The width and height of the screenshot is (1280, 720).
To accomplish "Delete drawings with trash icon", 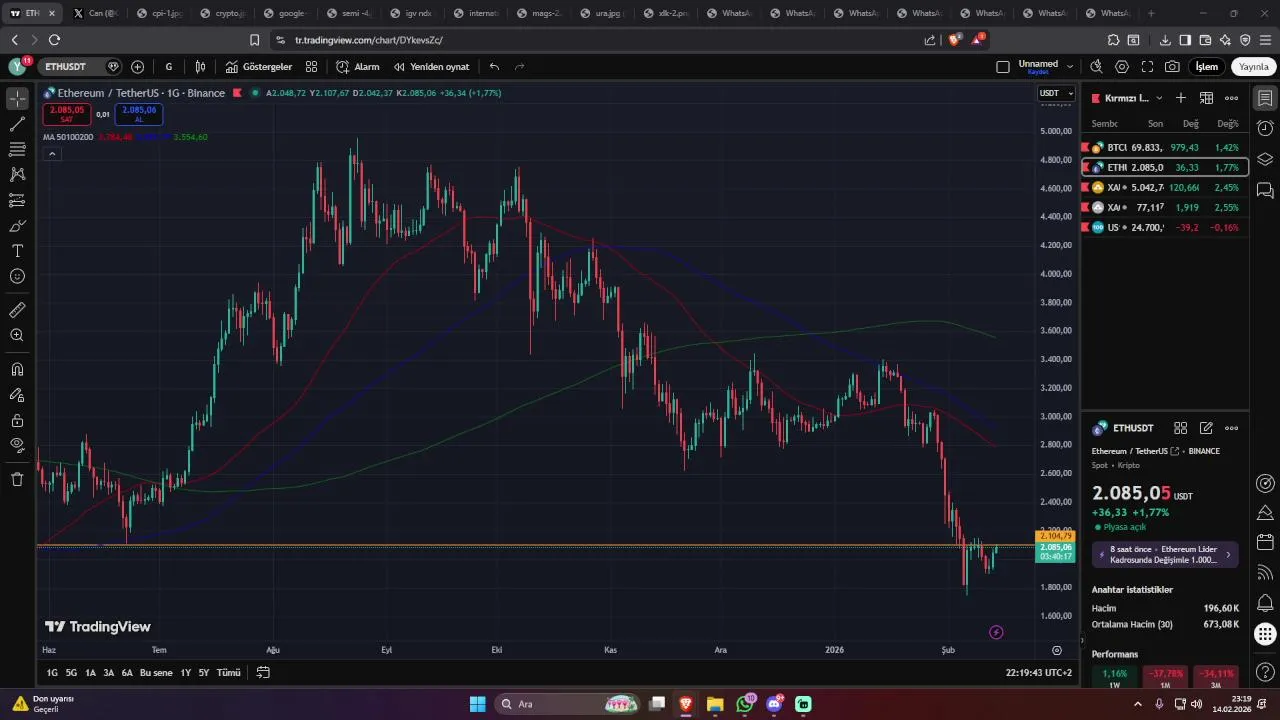I will (17, 479).
